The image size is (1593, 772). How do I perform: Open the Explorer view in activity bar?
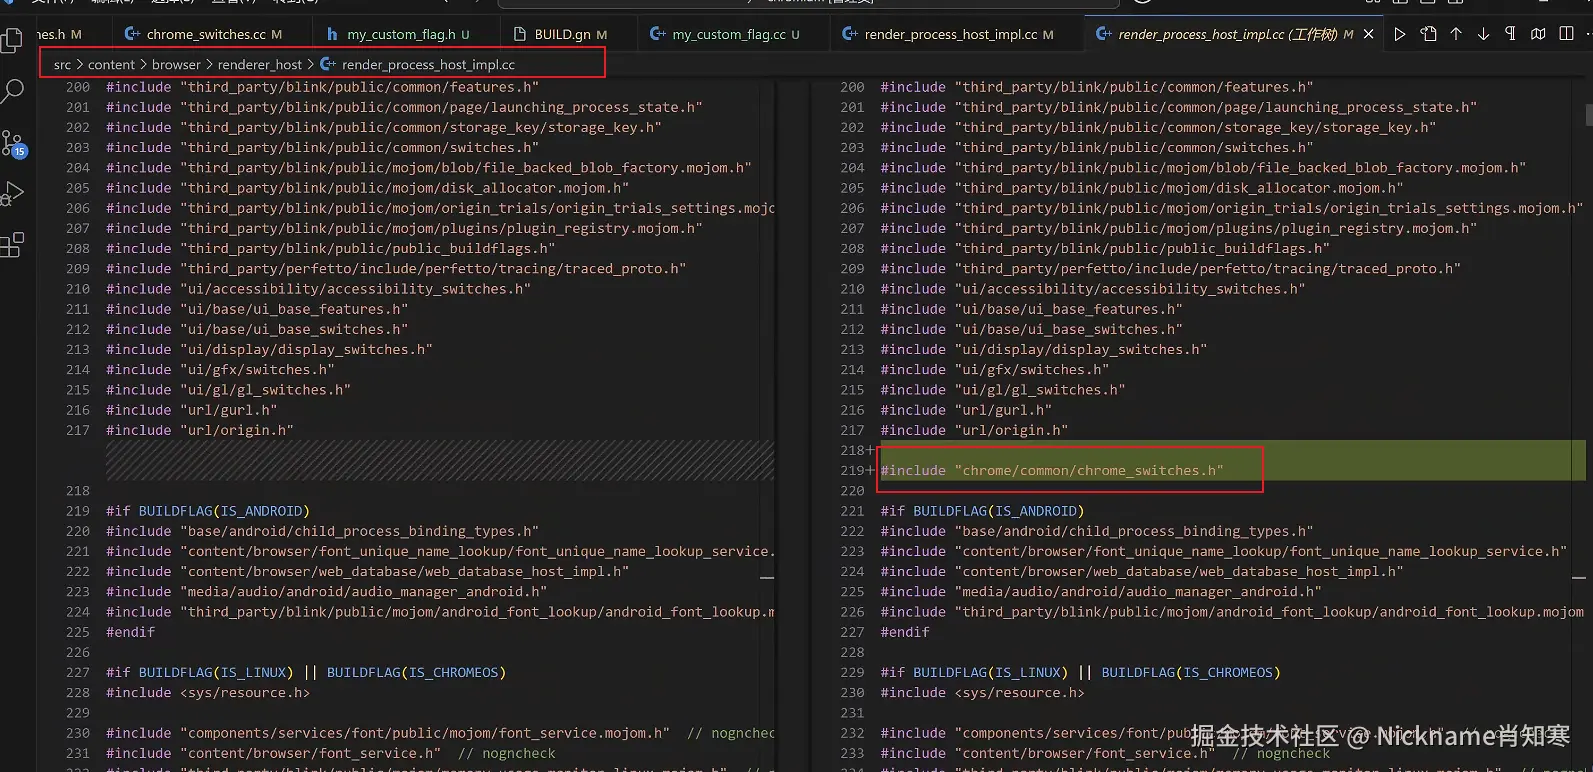click(12, 41)
